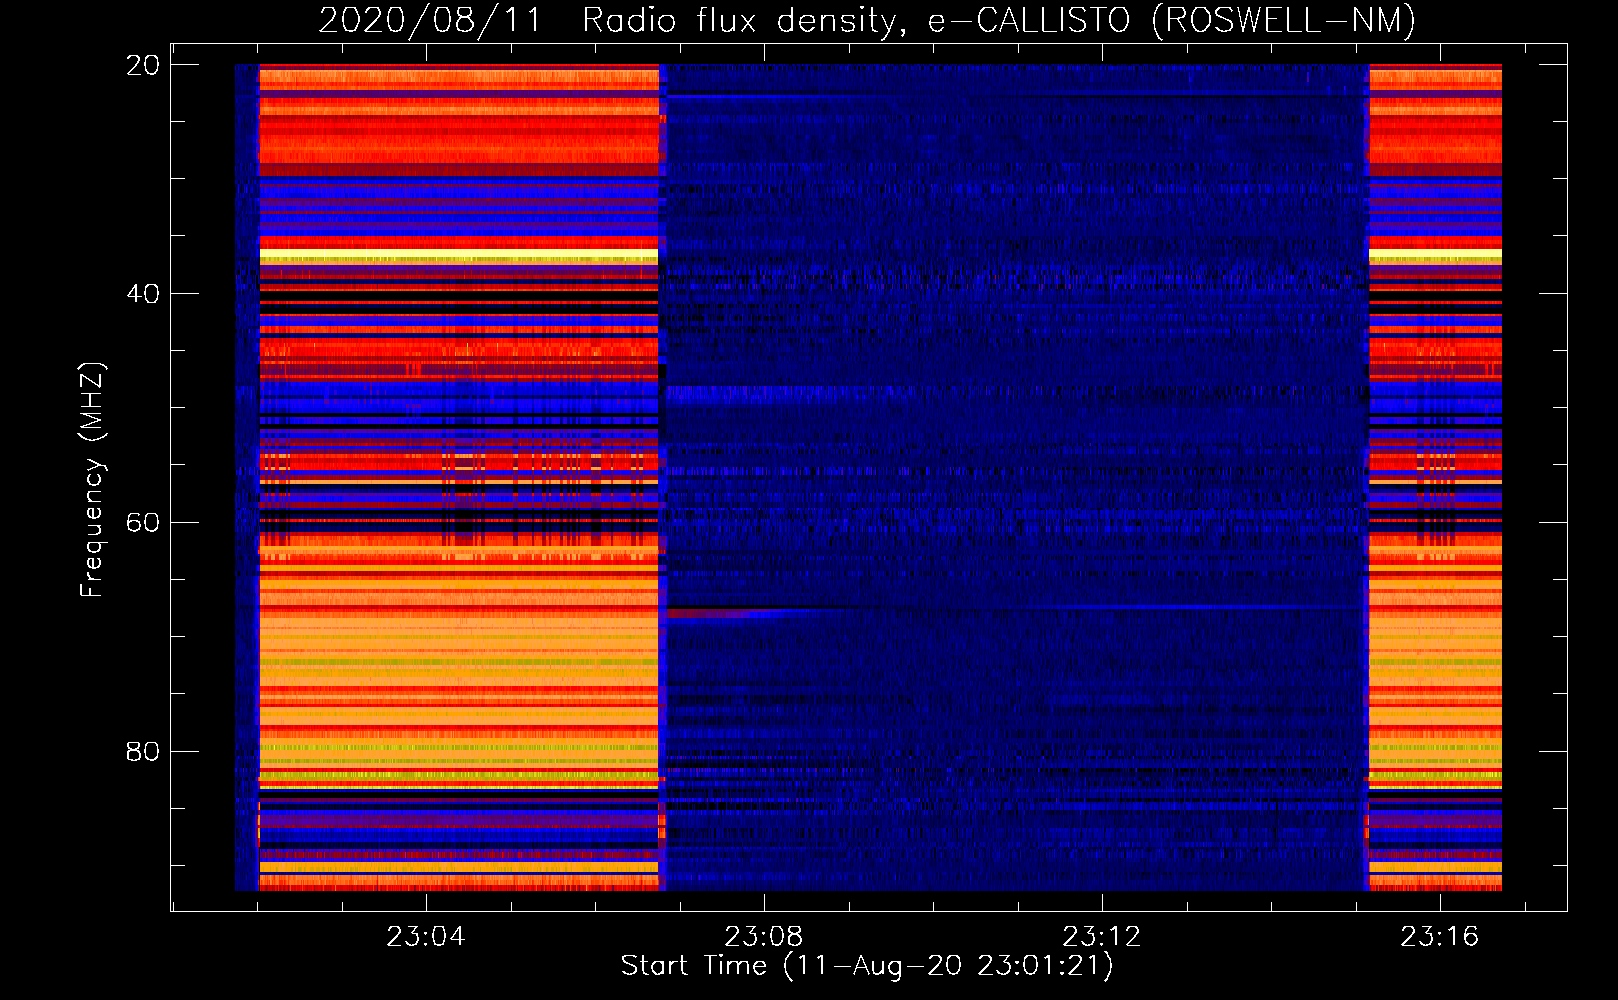The image size is (1618, 1000).
Task: Click the 40 frequency tick label
Action: 143,294
